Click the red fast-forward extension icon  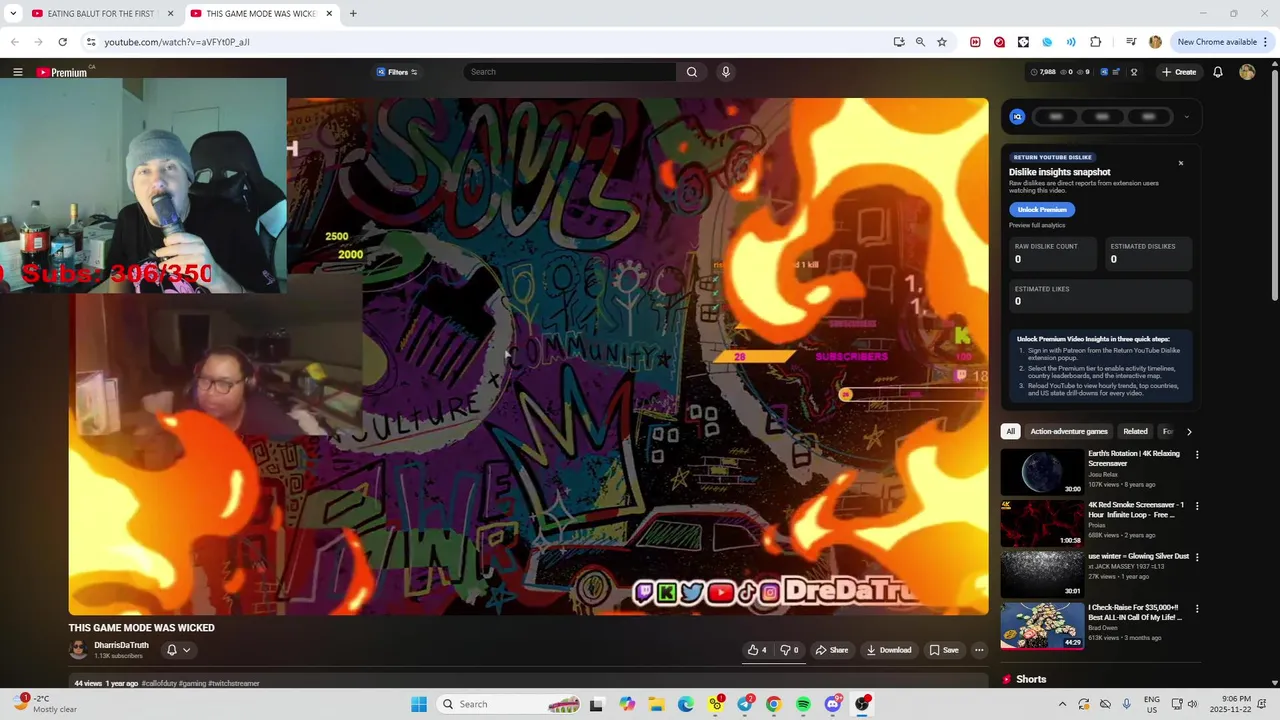[975, 42]
